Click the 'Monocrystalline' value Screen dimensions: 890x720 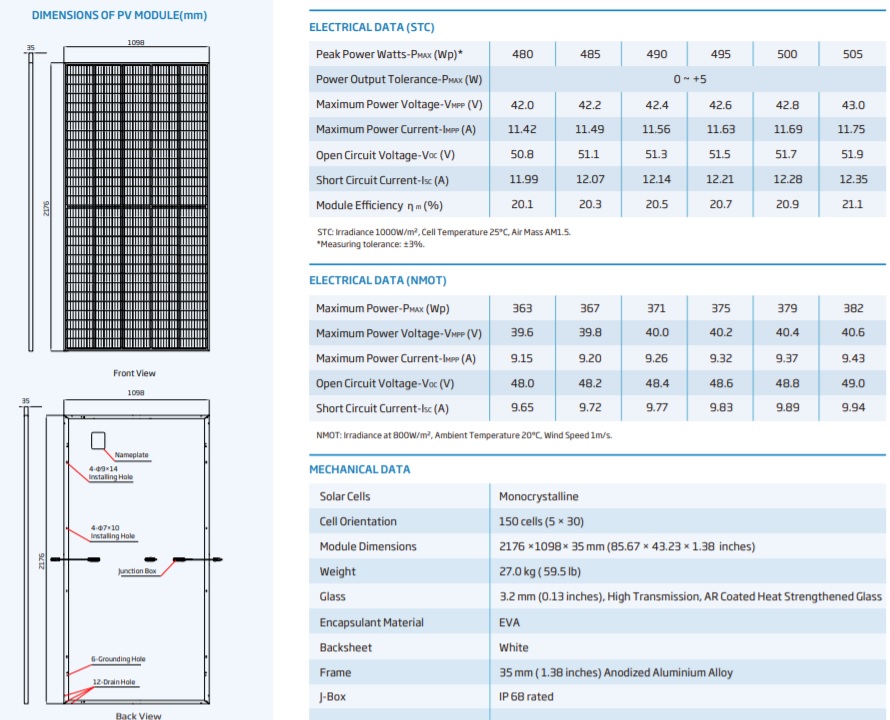[539, 496]
